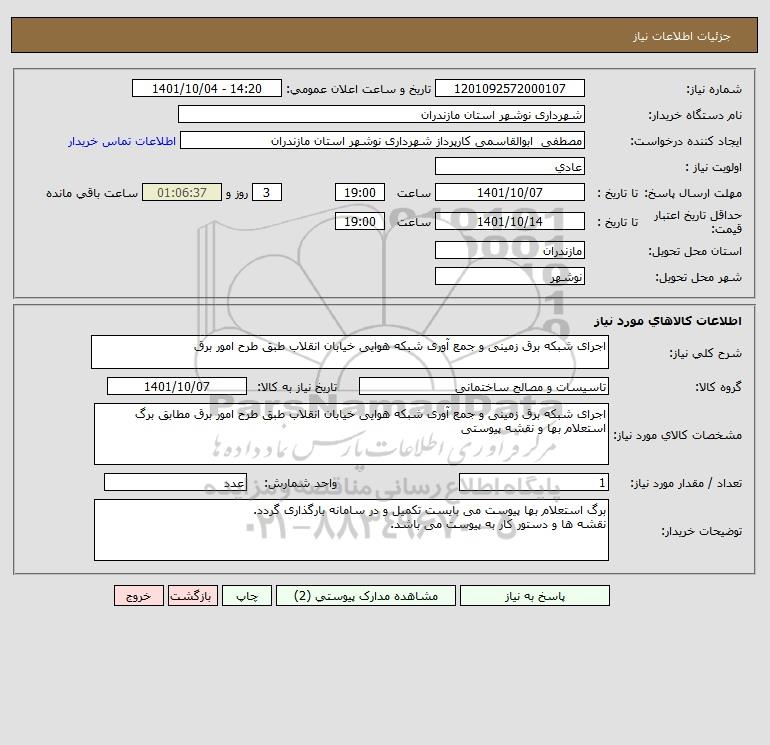Click the ایجاد کننده درخواست label
The image size is (770, 745).
686,141
